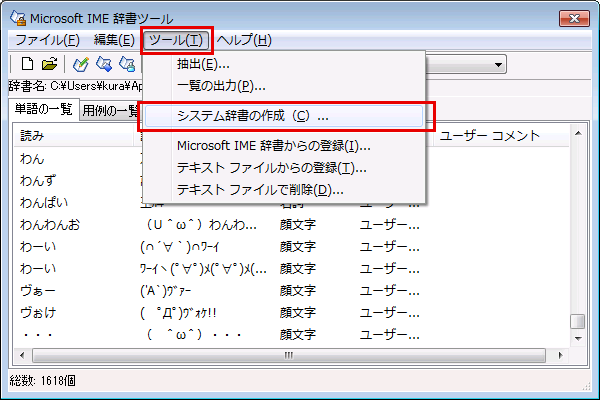Screen dimensions: 600x400
Task: Select the ヴぁー row
Action: (292, 291)
